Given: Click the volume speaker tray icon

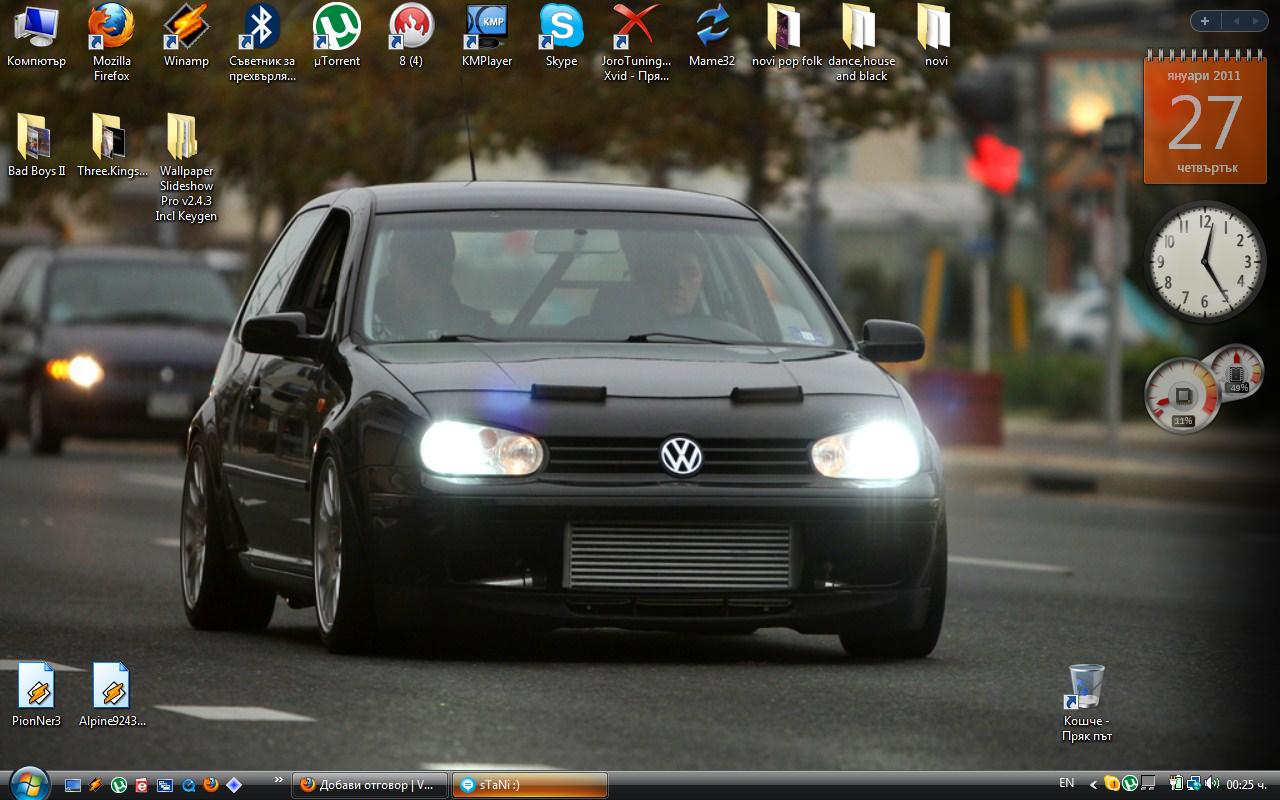Looking at the screenshot, I should point(1212,784).
